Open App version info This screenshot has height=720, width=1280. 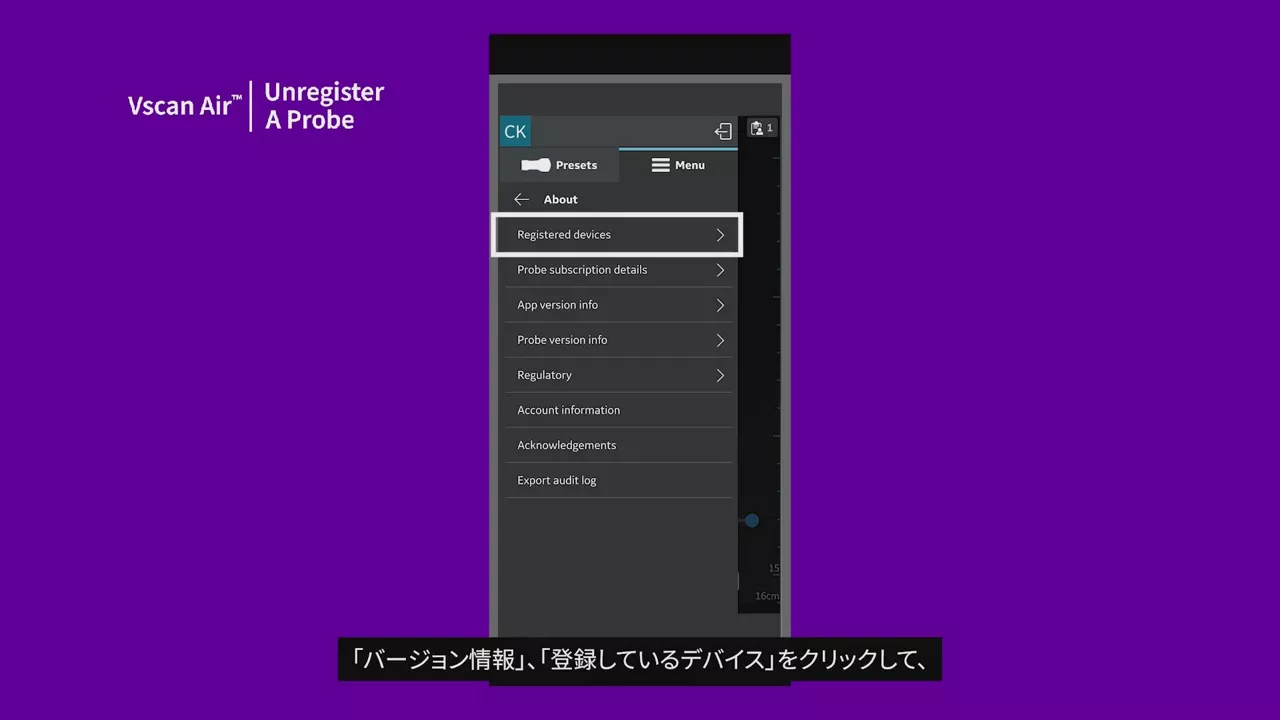coord(619,305)
